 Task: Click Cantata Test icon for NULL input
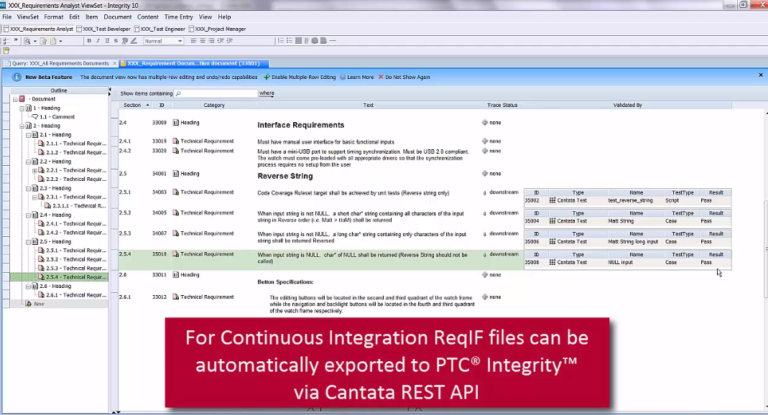coord(552,262)
